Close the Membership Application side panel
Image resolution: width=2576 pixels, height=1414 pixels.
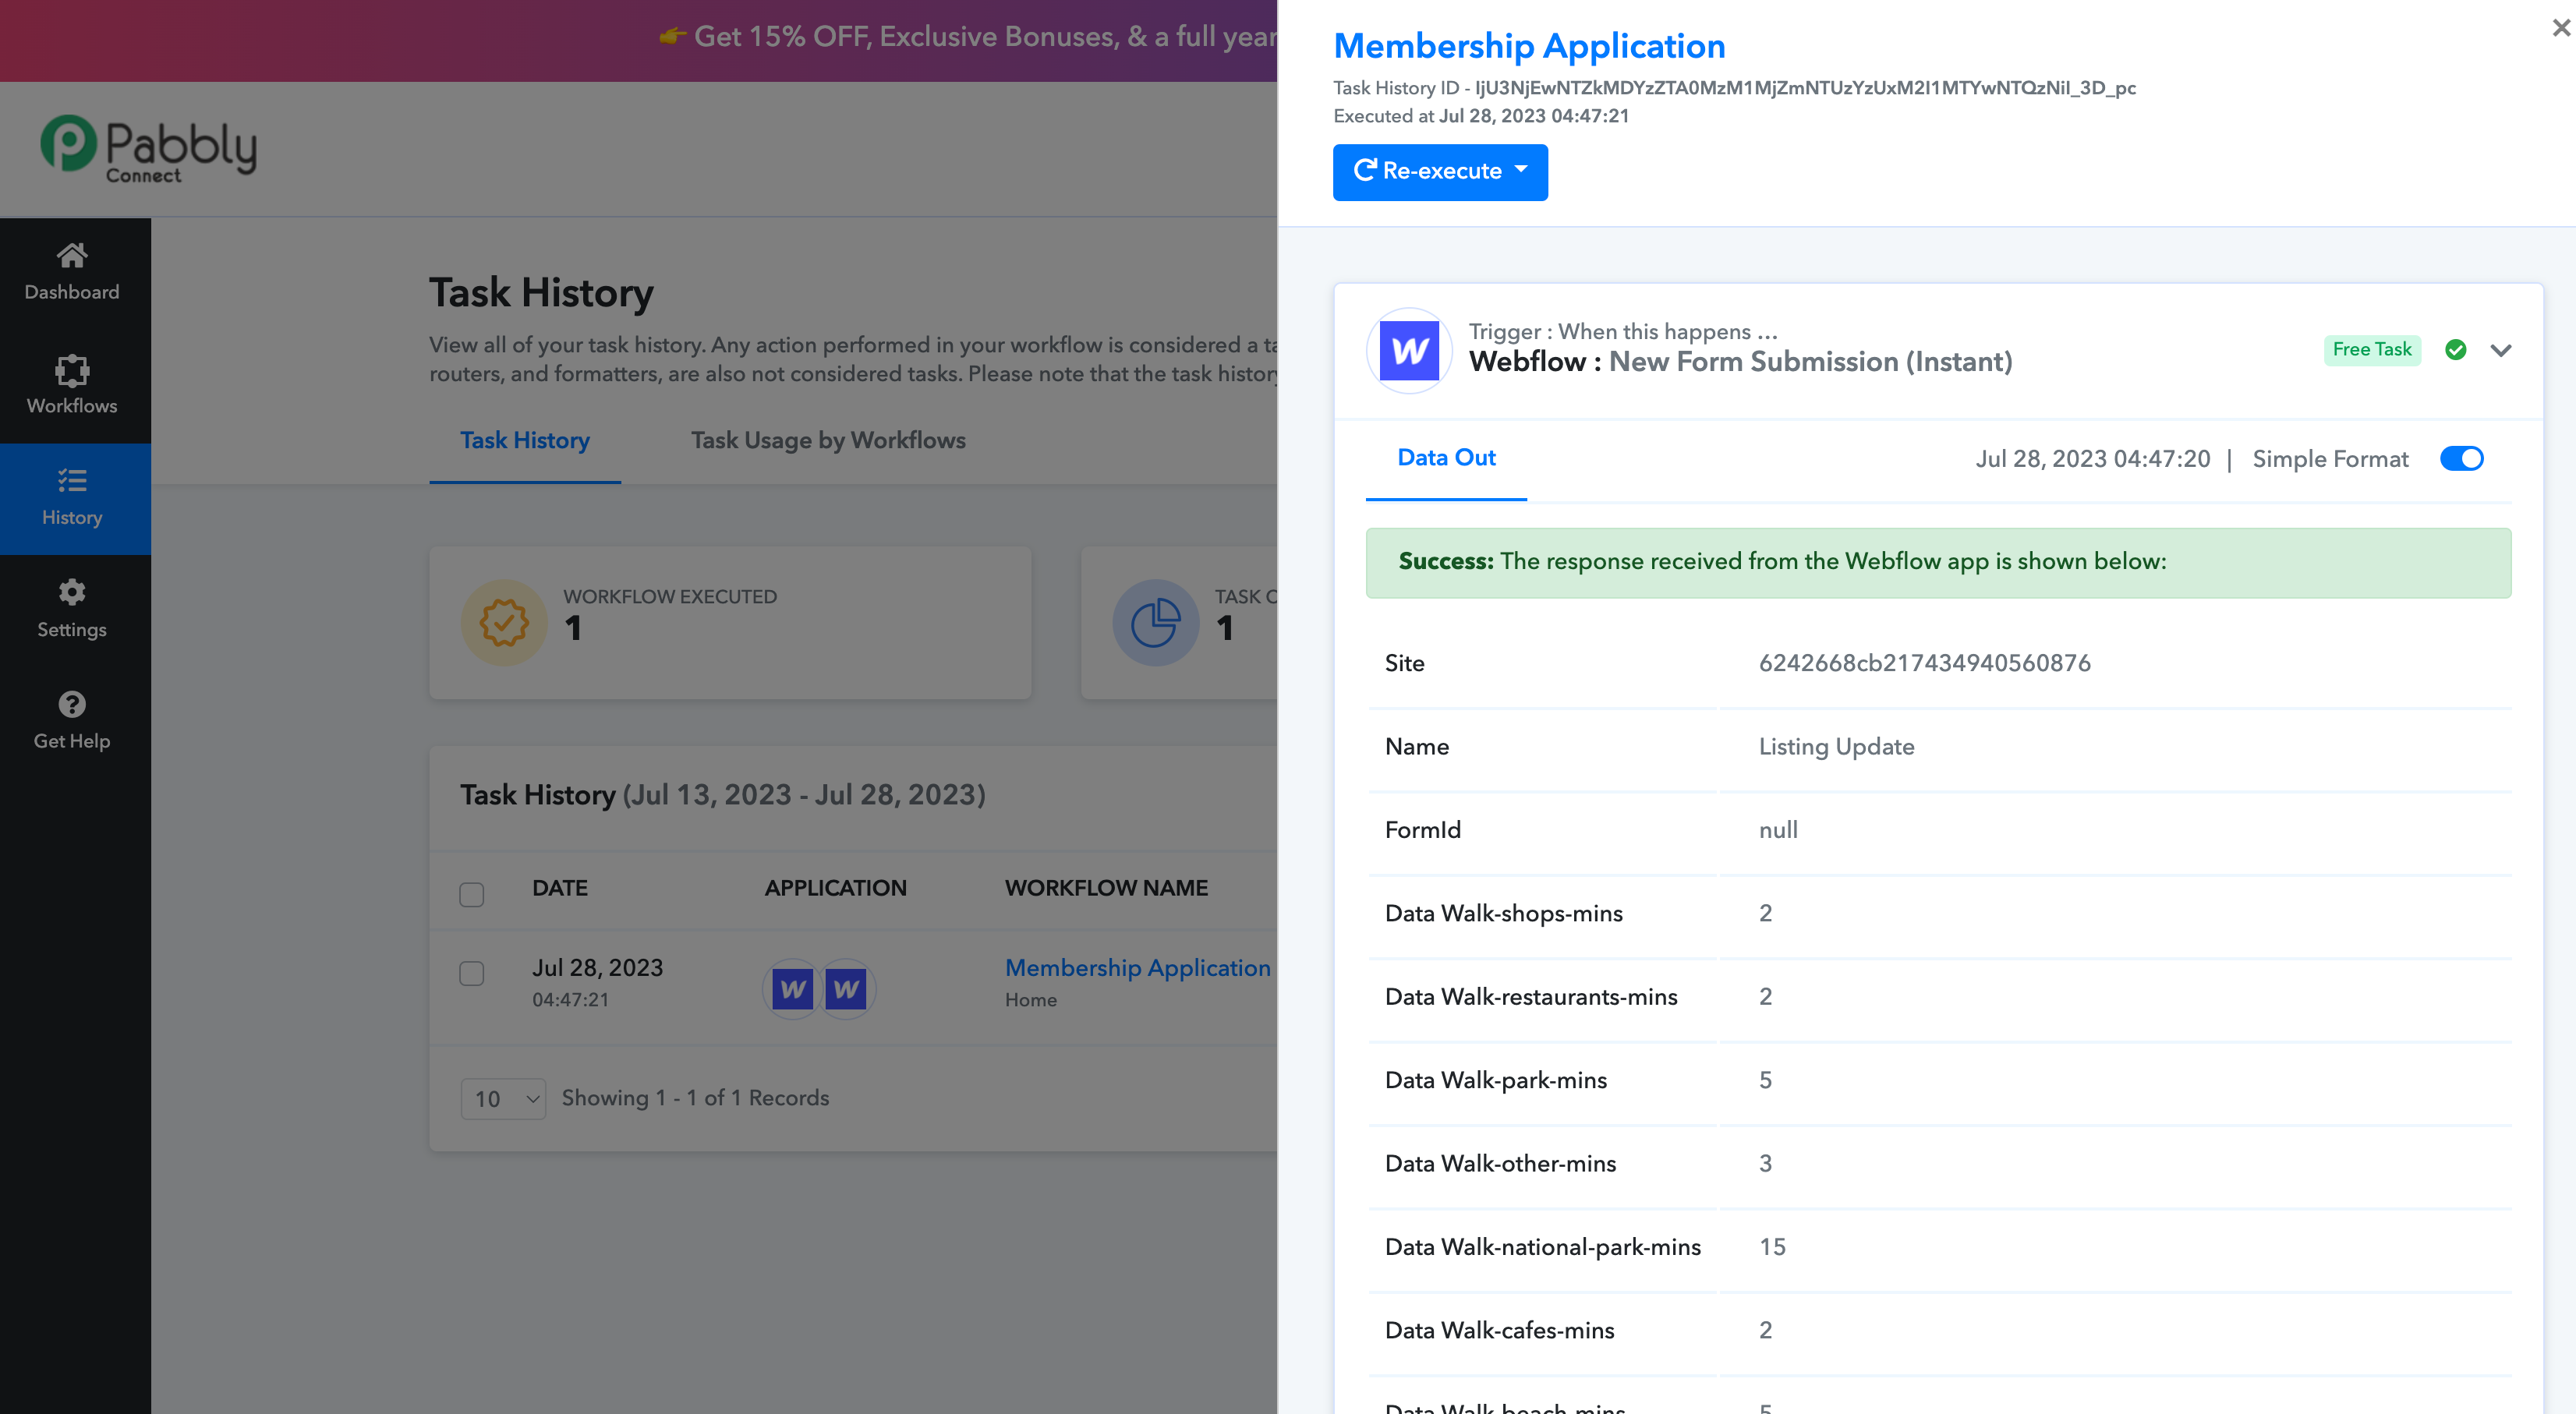pos(2560,28)
